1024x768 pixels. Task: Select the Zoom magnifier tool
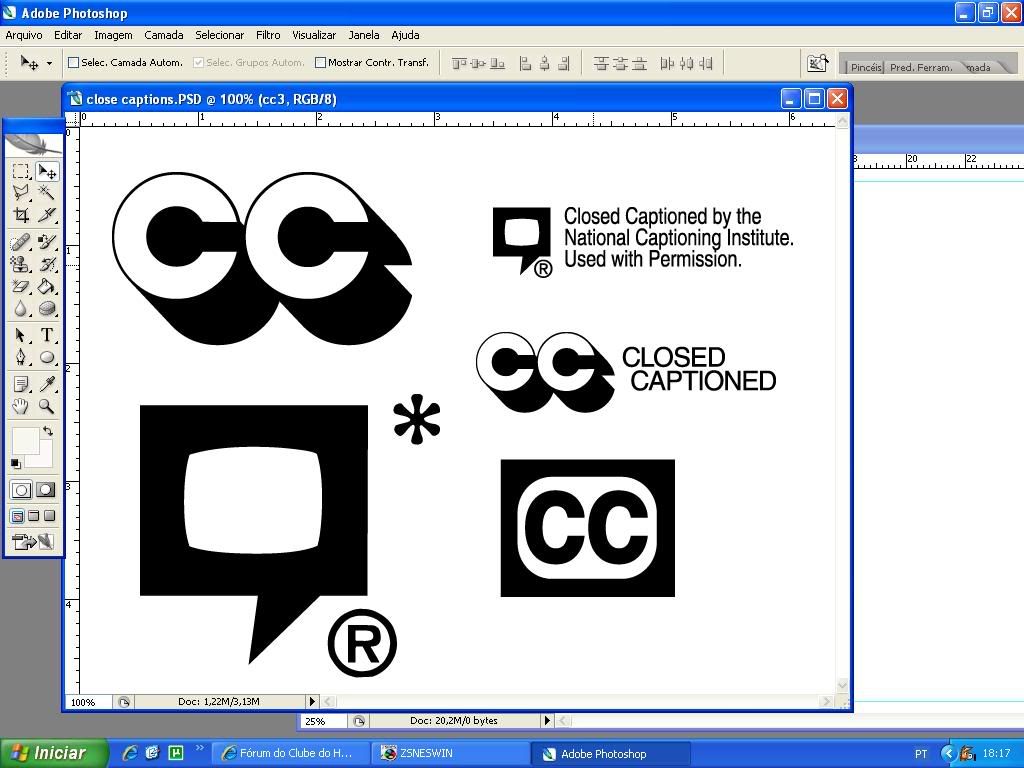pyautogui.click(x=46, y=406)
